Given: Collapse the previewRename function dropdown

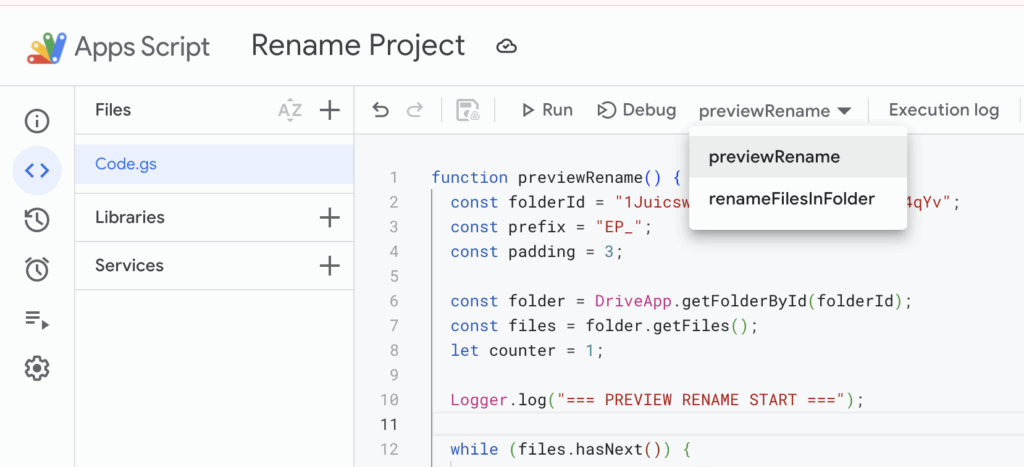Looking at the screenshot, I should click(x=775, y=111).
